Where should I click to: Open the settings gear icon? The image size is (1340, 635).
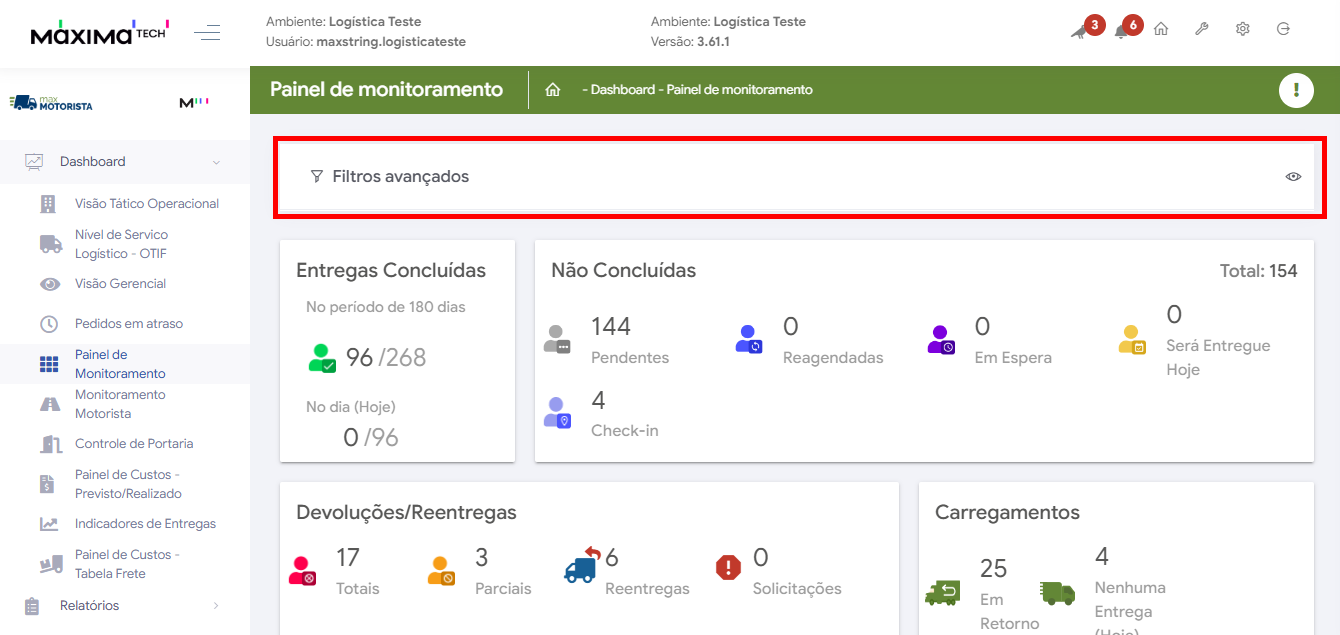pos(1243,29)
